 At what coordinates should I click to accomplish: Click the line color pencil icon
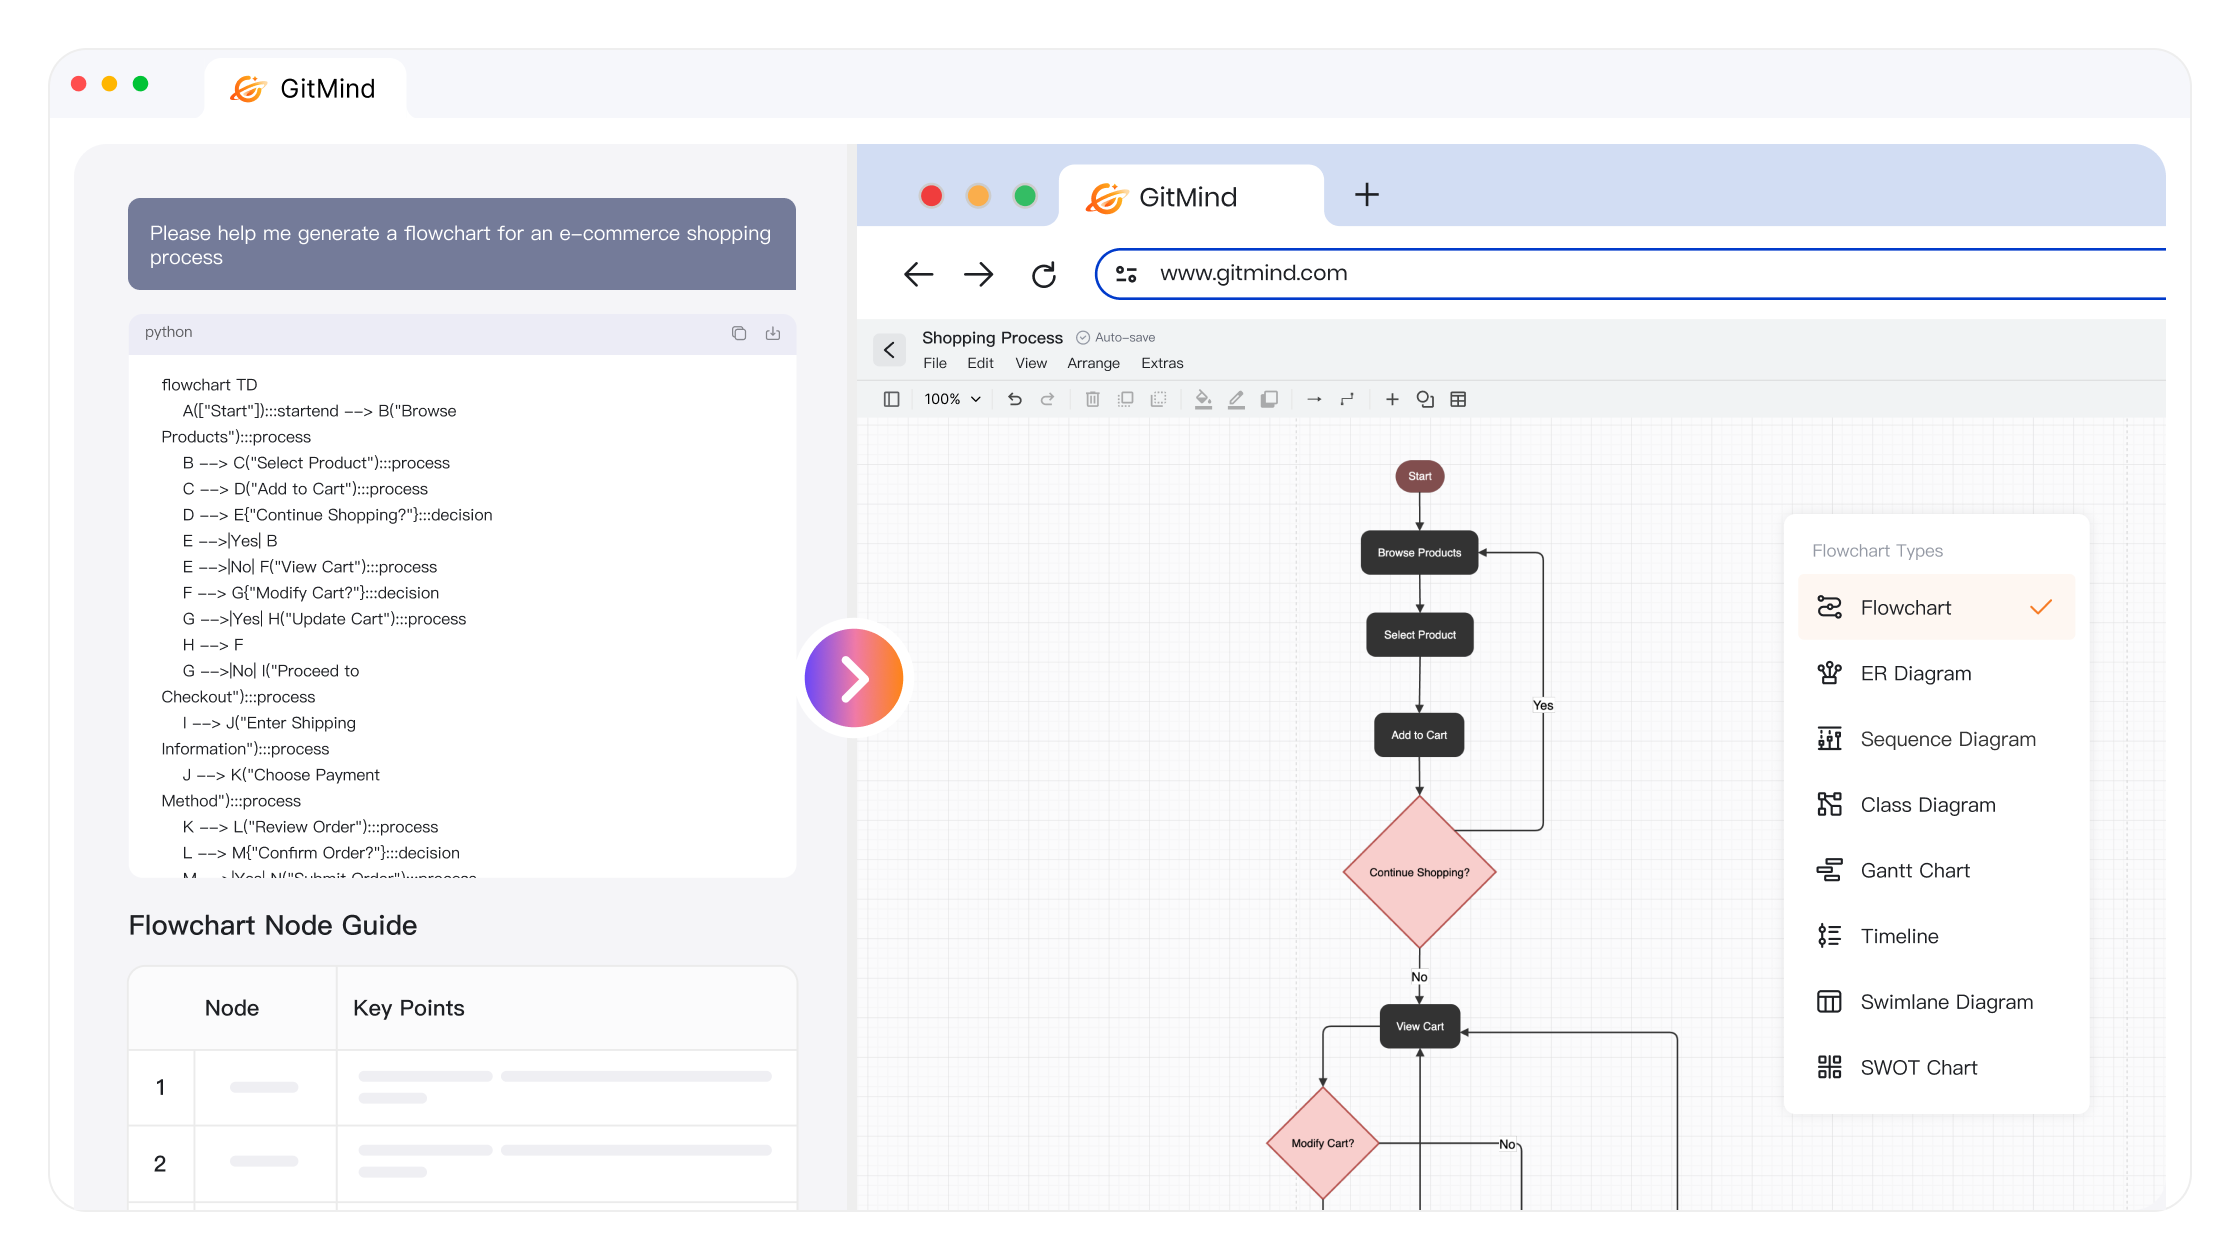1236,399
